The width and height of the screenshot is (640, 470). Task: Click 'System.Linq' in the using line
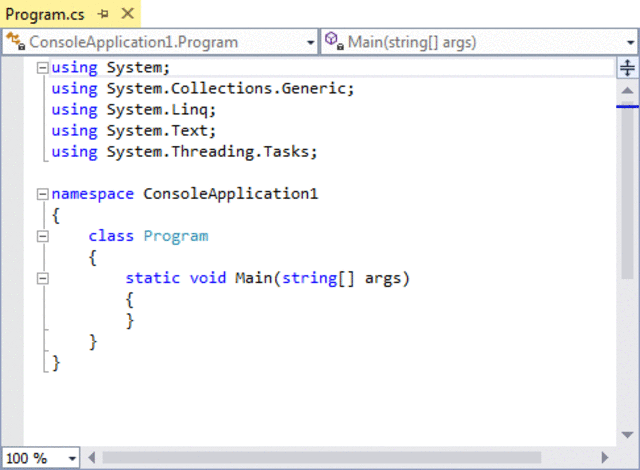157,110
